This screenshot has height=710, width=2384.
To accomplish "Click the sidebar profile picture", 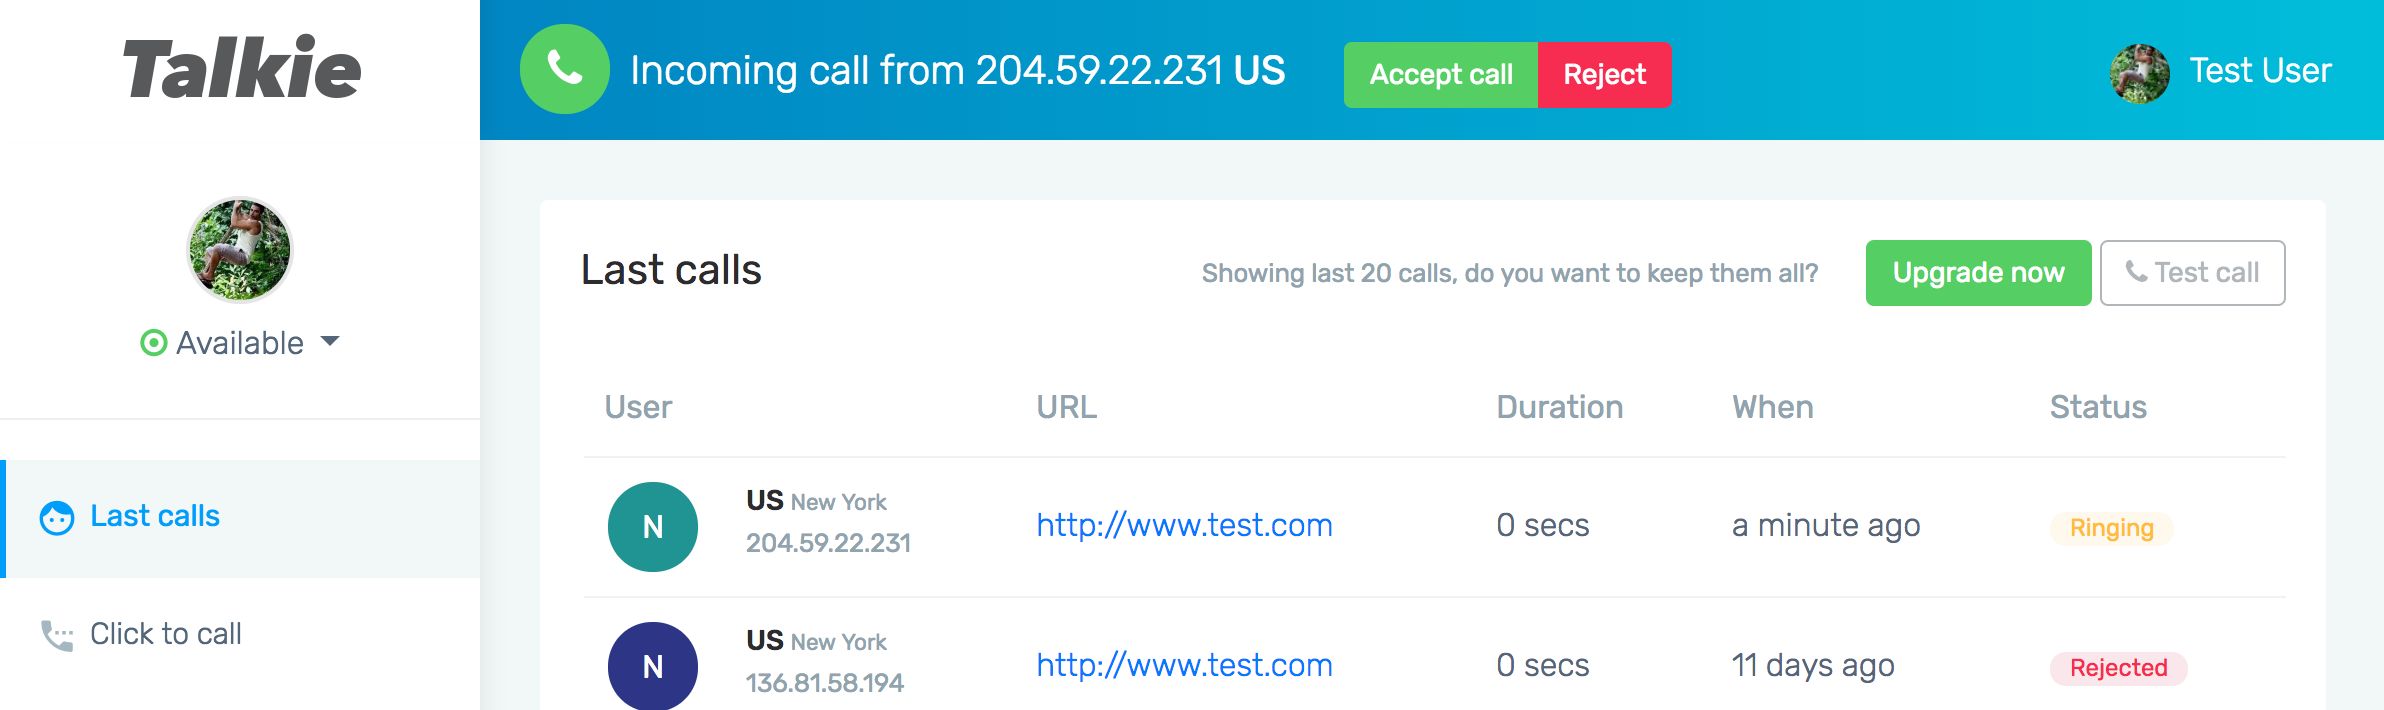I will click(239, 250).
